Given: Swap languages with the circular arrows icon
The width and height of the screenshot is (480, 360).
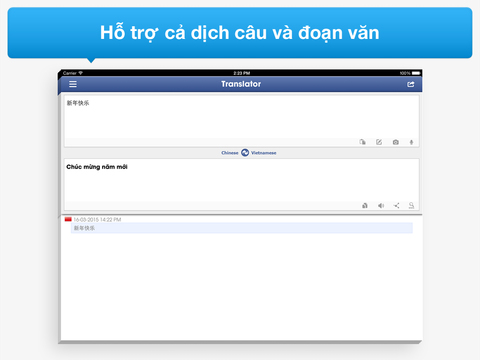Looking at the screenshot, I should (x=245, y=153).
